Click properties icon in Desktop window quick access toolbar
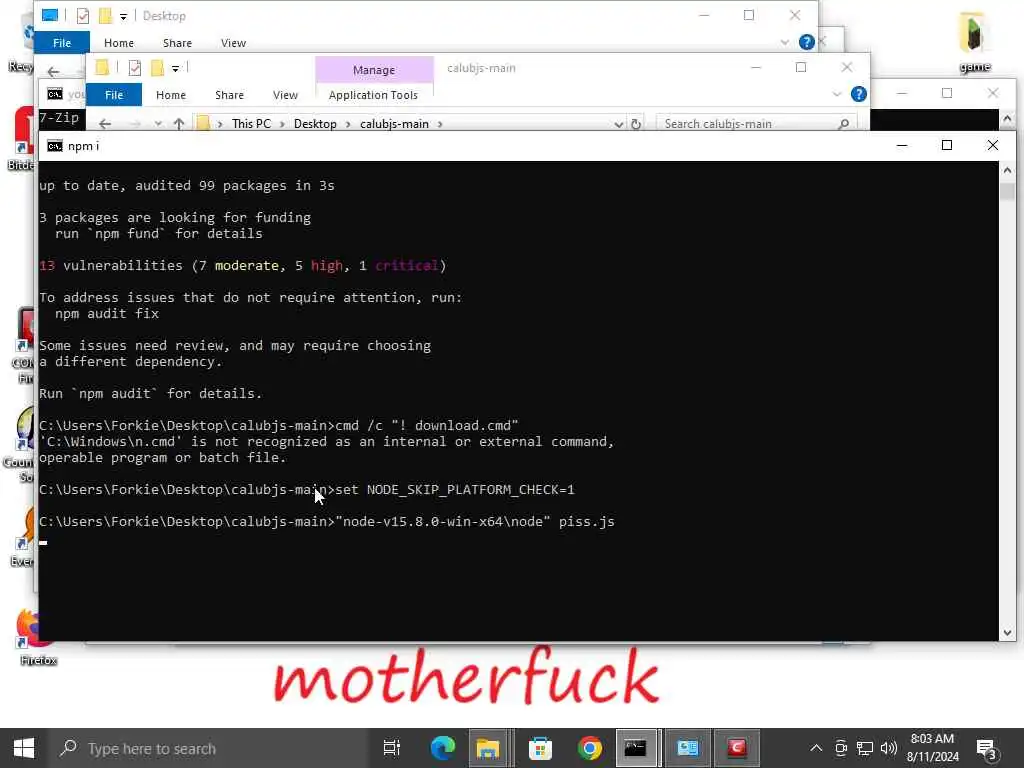1024x768 pixels. pyautogui.click(x=82, y=16)
